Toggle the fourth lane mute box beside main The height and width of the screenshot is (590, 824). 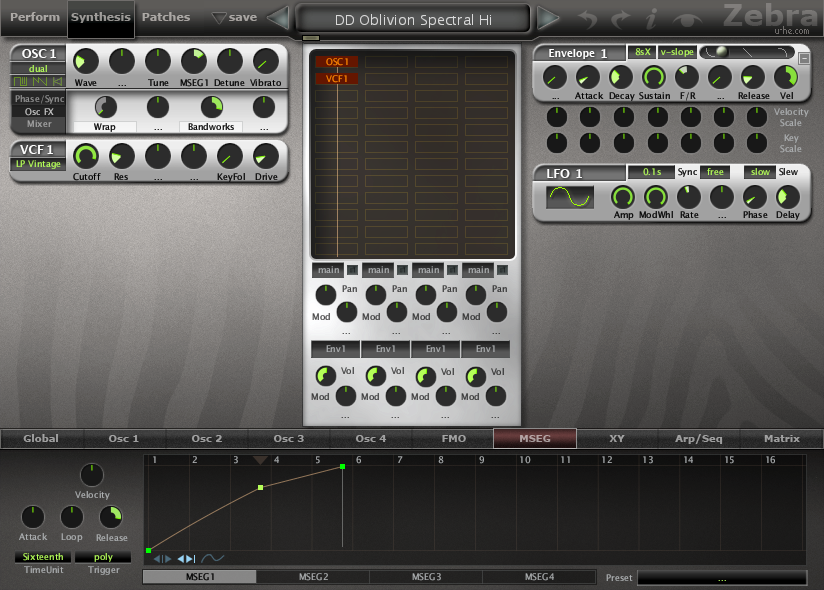click(502, 270)
